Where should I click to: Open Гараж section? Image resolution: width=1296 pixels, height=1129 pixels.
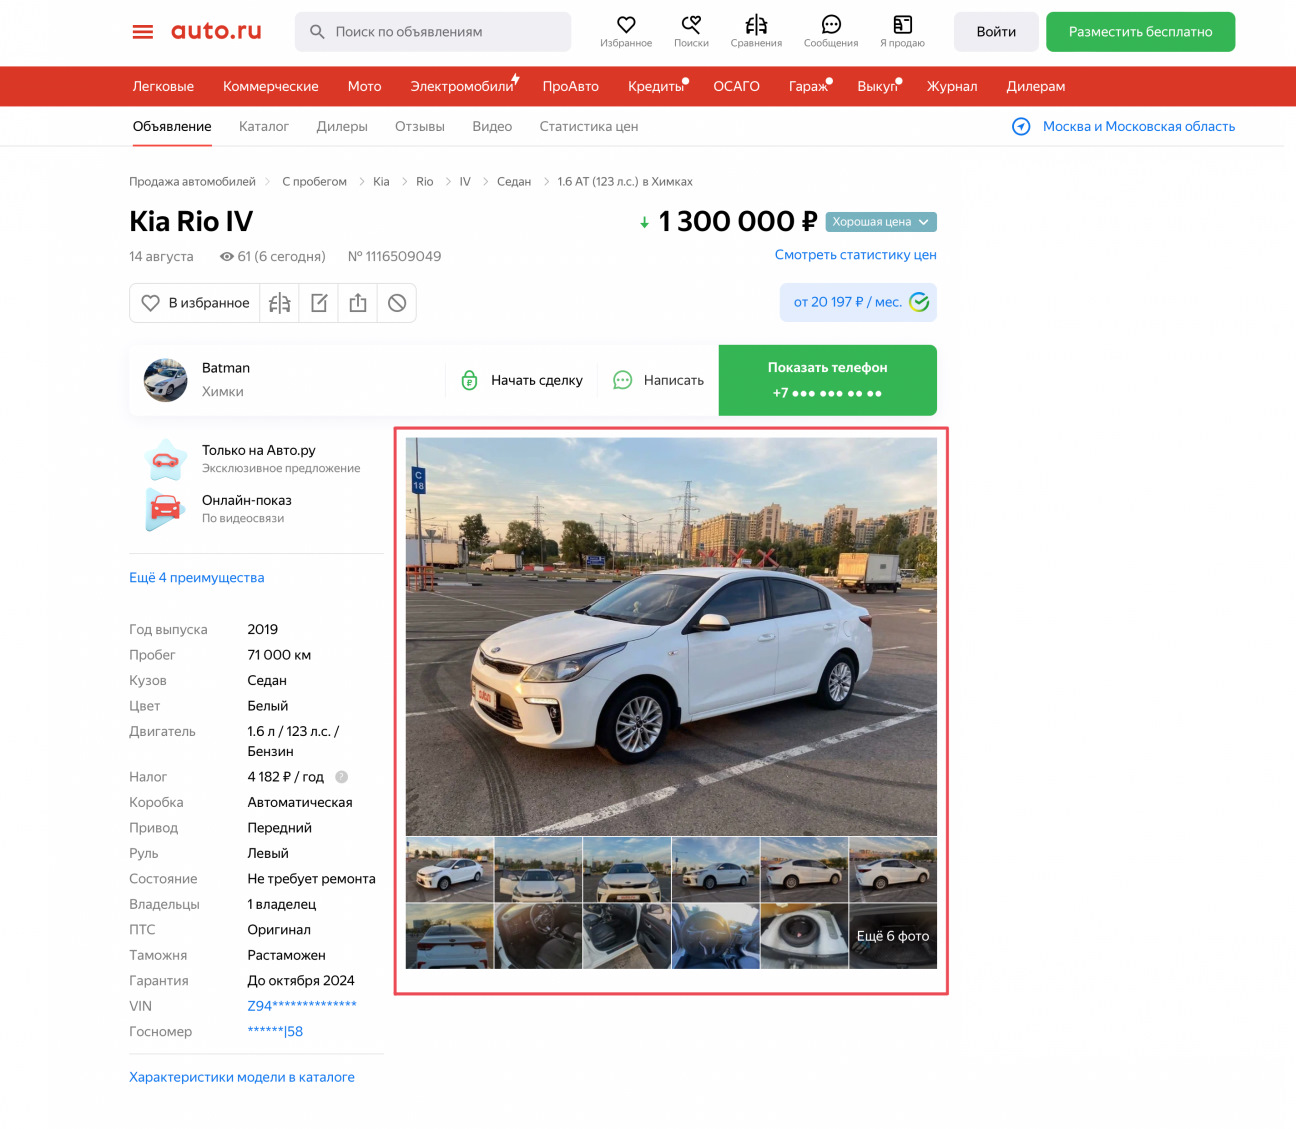(808, 86)
